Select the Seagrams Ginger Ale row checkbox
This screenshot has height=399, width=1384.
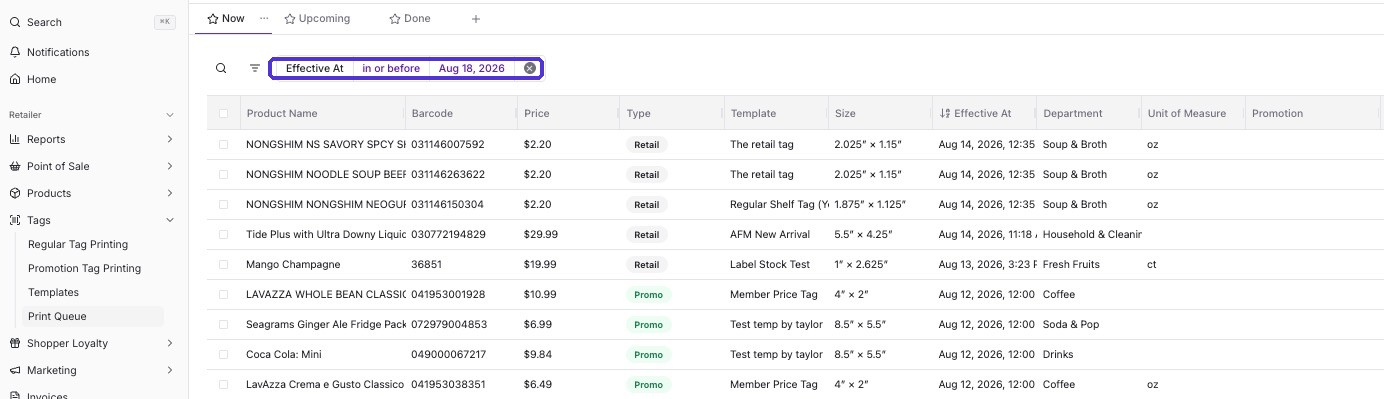(x=223, y=324)
